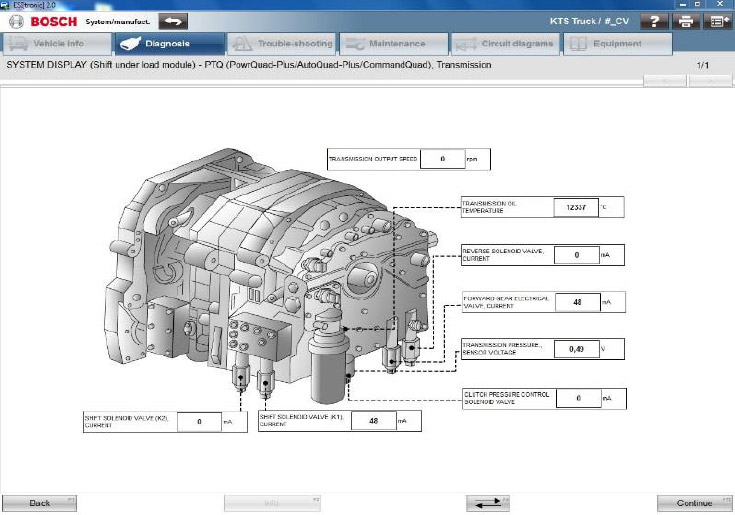The width and height of the screenshot is (735, 515).
Task: Minimize the ESI[tronic] window
Action: (682, 4)
